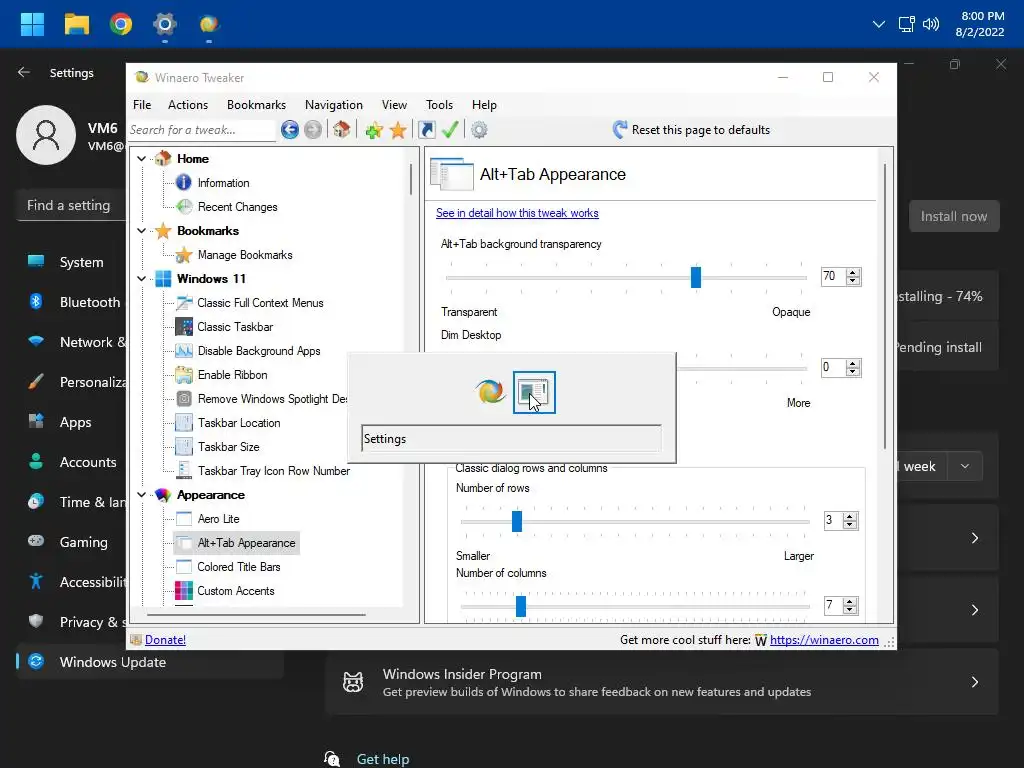
Task: Open Winaero settings gear icon in toolbar
Action: [x=479, y=130]
